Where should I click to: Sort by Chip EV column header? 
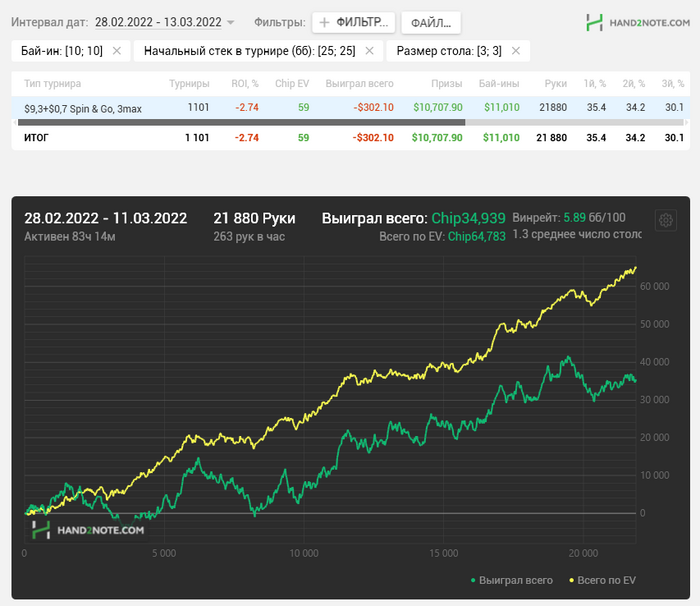[292, 84]
